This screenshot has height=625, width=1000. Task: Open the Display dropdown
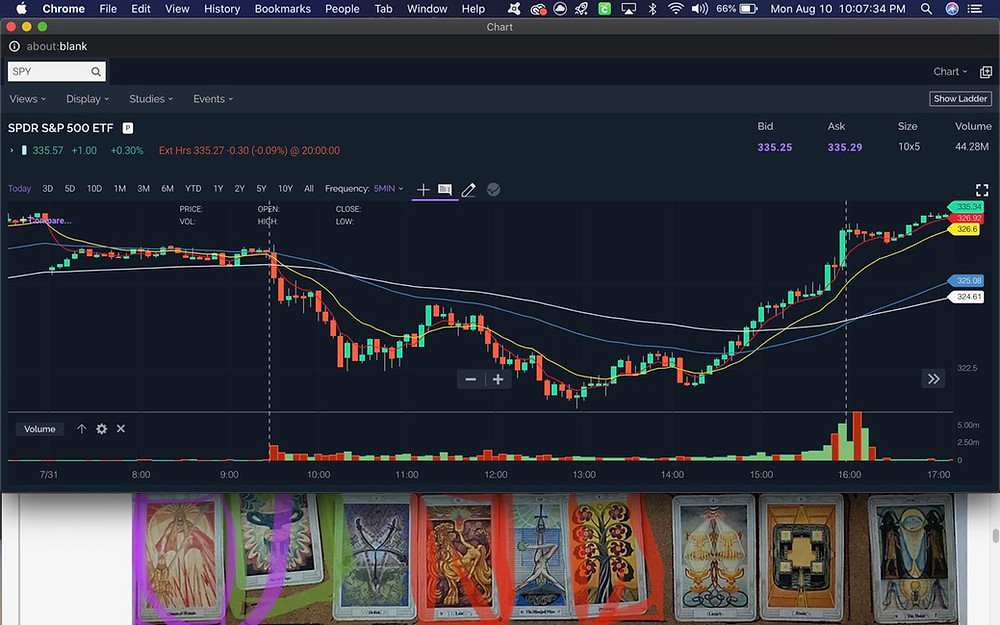(87, 99)
